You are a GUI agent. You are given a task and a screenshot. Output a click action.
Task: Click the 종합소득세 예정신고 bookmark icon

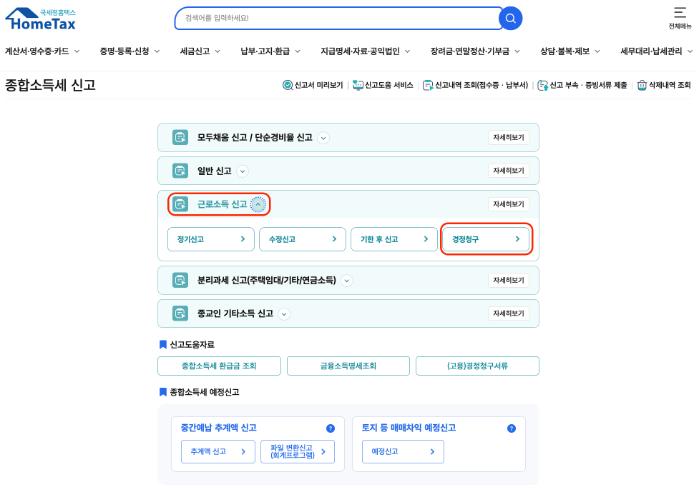tap(163, 392)
